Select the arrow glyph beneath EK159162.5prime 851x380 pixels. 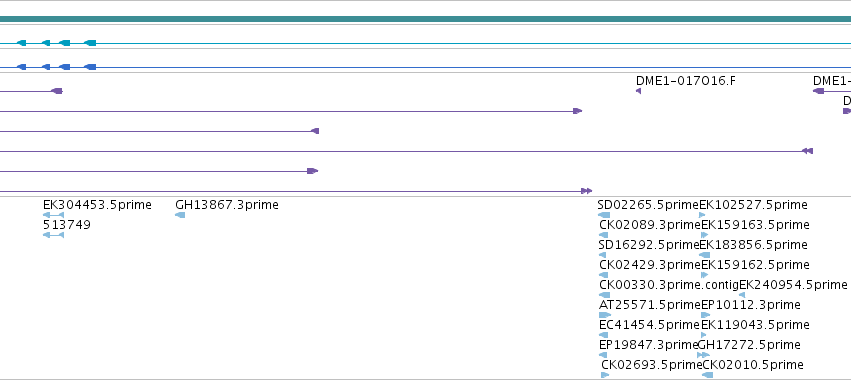click(704, 275)
